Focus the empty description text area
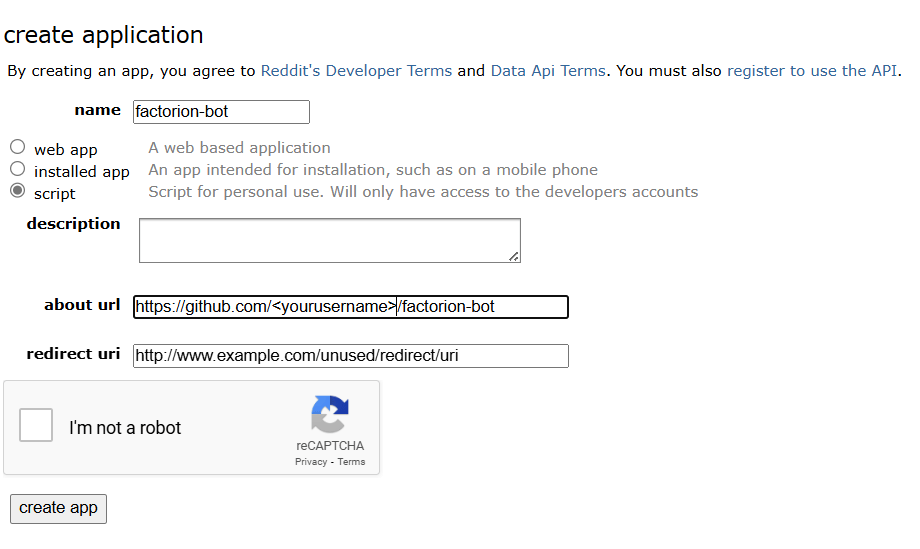 (x=329, y=241)
